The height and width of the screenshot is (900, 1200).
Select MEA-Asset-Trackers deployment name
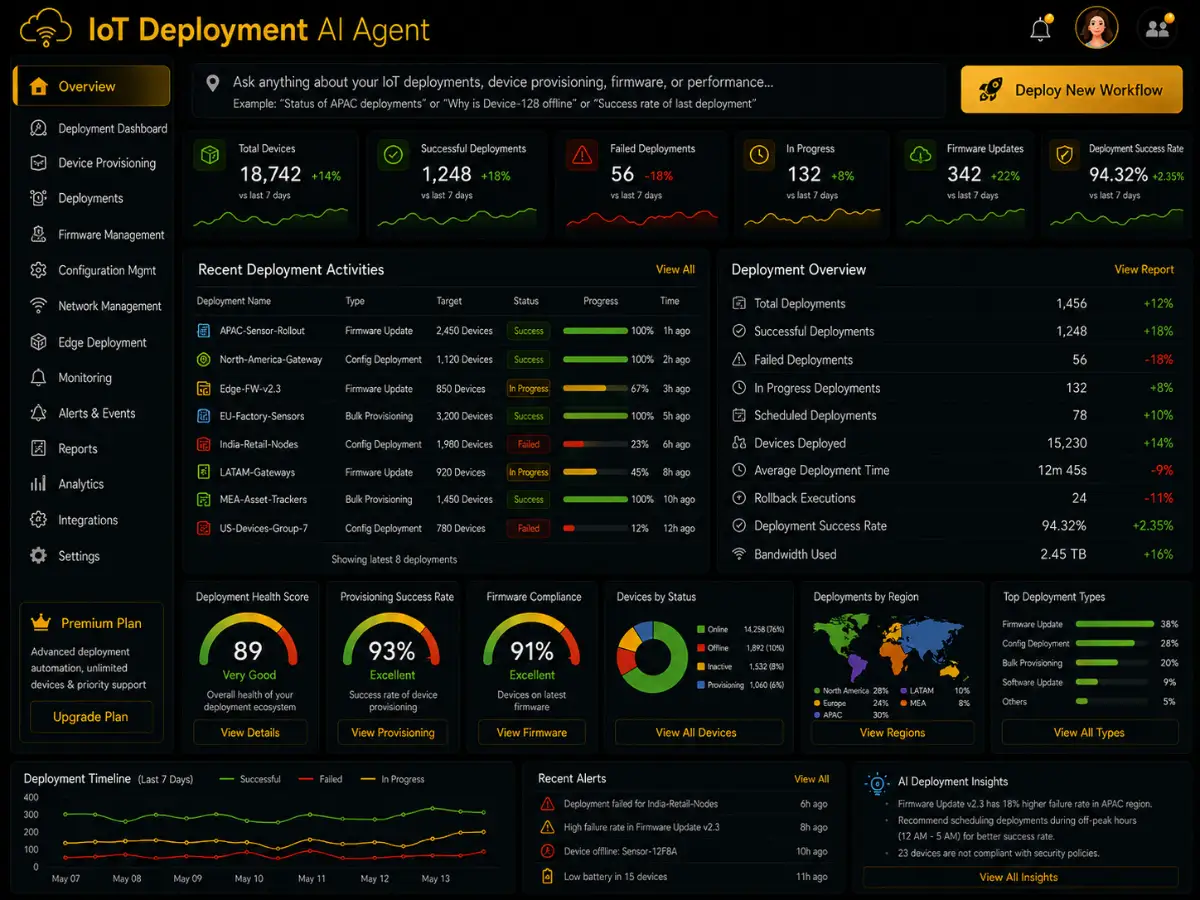[x=263, y=499]
